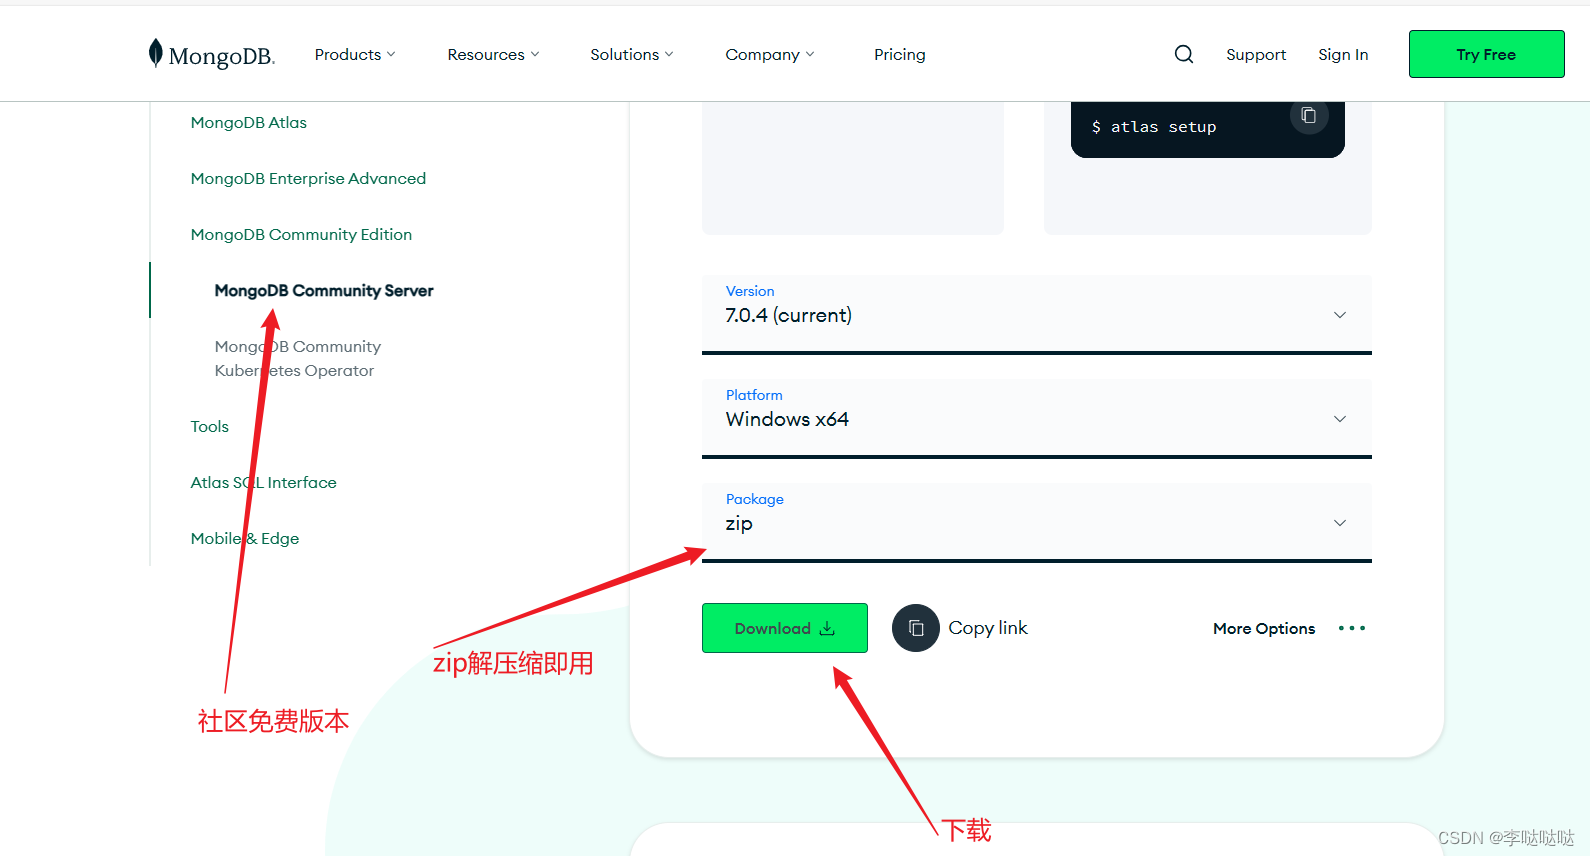The width and height of the screenshot is (1590, 856).
Task: Open the Platform Windows x64 dropdown
Action: 1036,418
